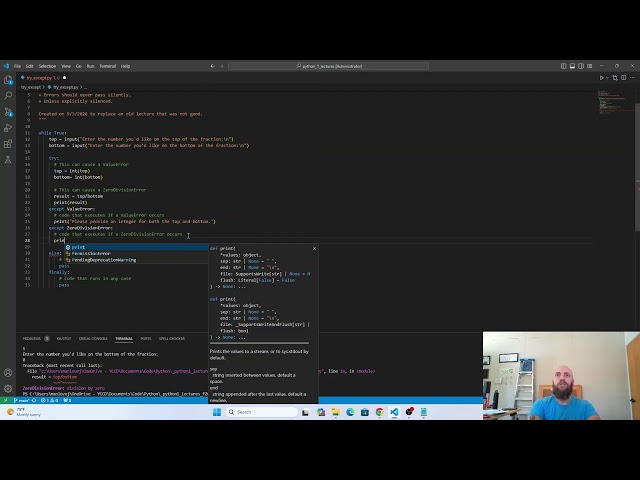Open the File menu
The width and height of the screenshot is (640, 480).
point(18,66)
